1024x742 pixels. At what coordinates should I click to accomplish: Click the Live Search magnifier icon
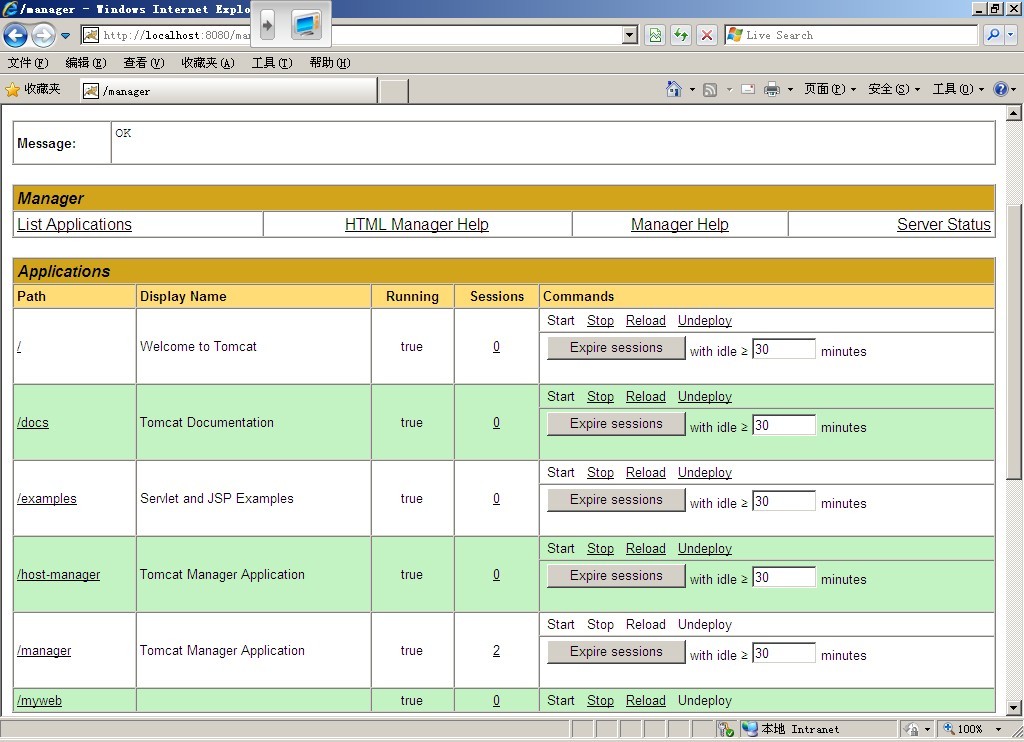(993, 35)
